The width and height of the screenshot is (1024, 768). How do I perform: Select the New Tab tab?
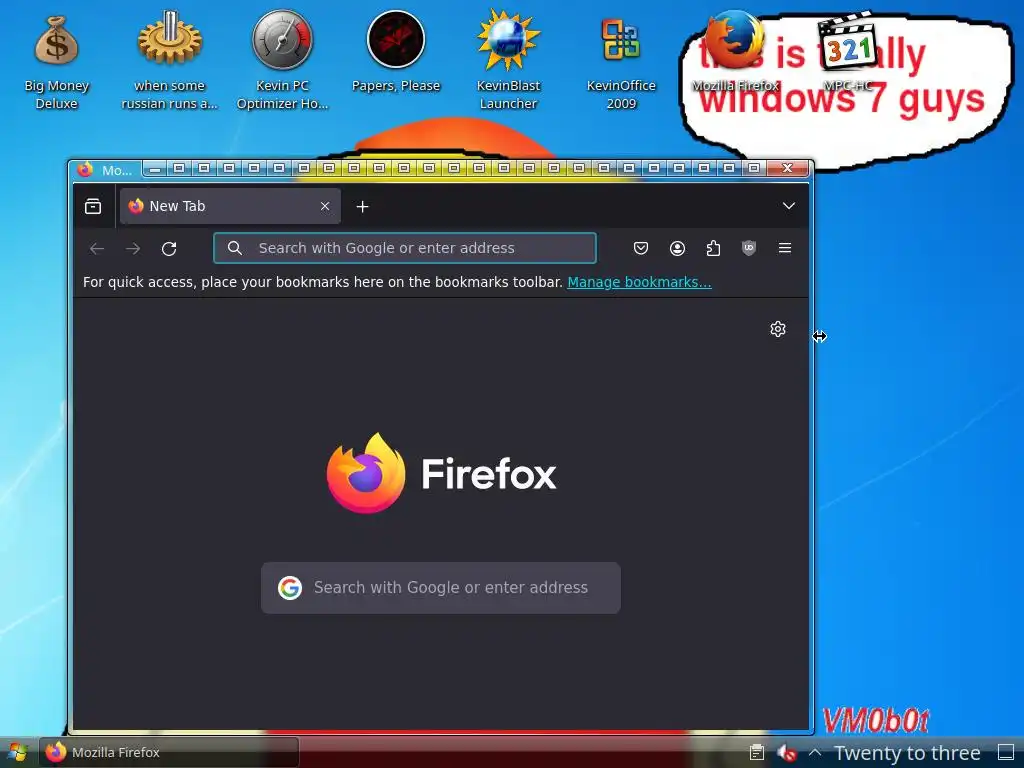[x=230, y=206]
